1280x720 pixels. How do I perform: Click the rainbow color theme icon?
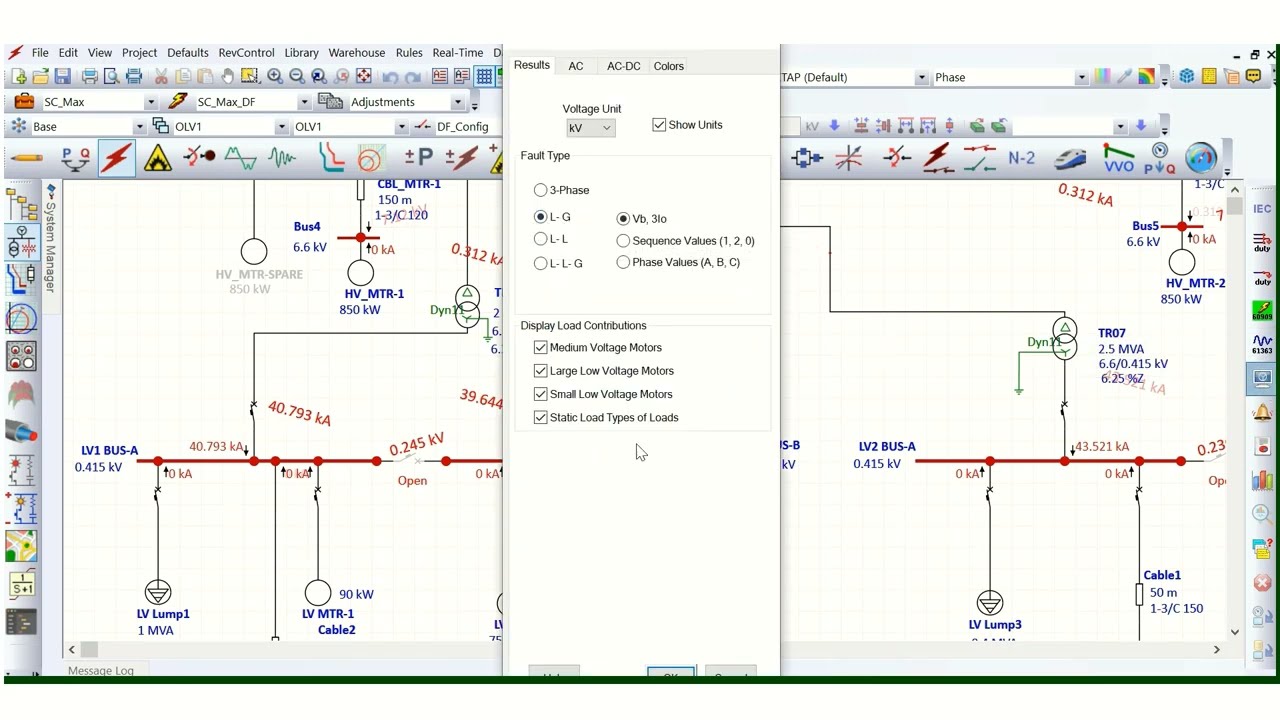[1146, 77]
